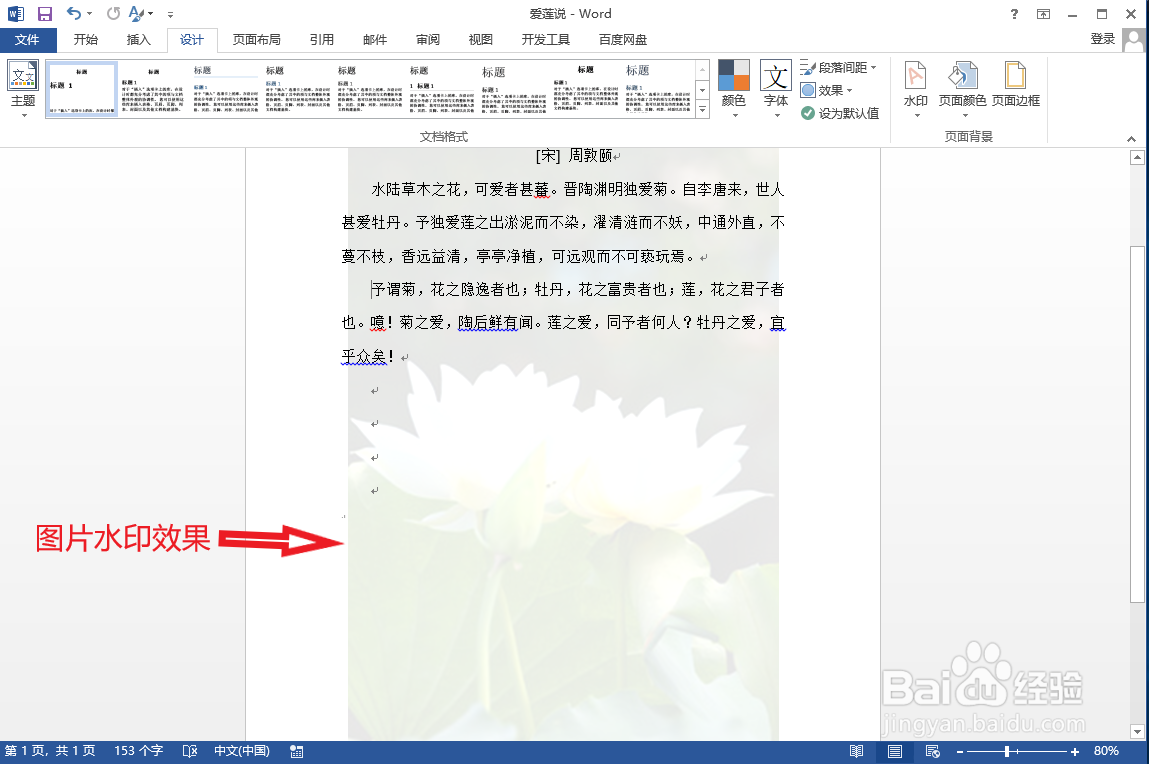
Task: Open the Colors (颜色) palette button
Action: [734, 89]
